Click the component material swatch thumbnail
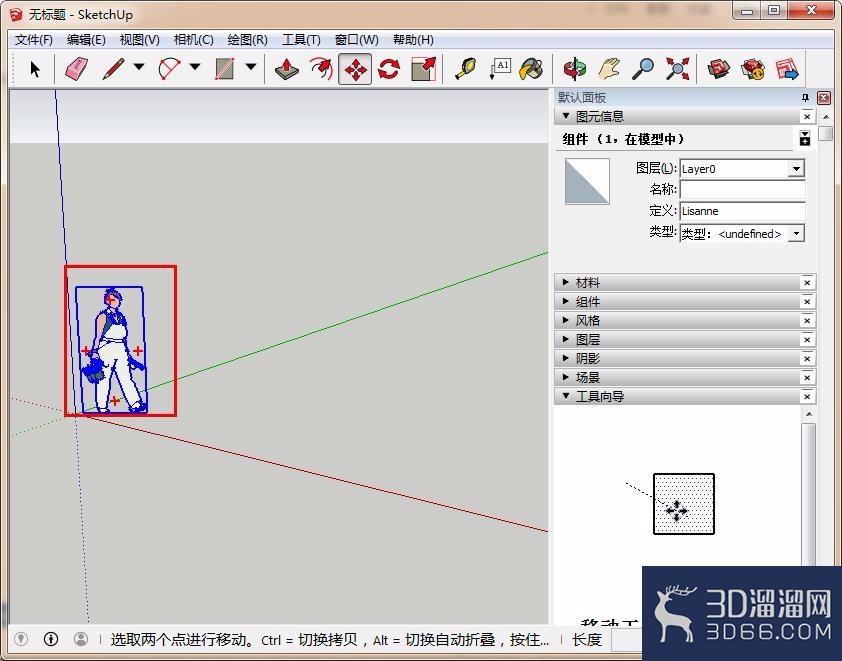Viewport: 842px width, 661px height. coord(587,181)
